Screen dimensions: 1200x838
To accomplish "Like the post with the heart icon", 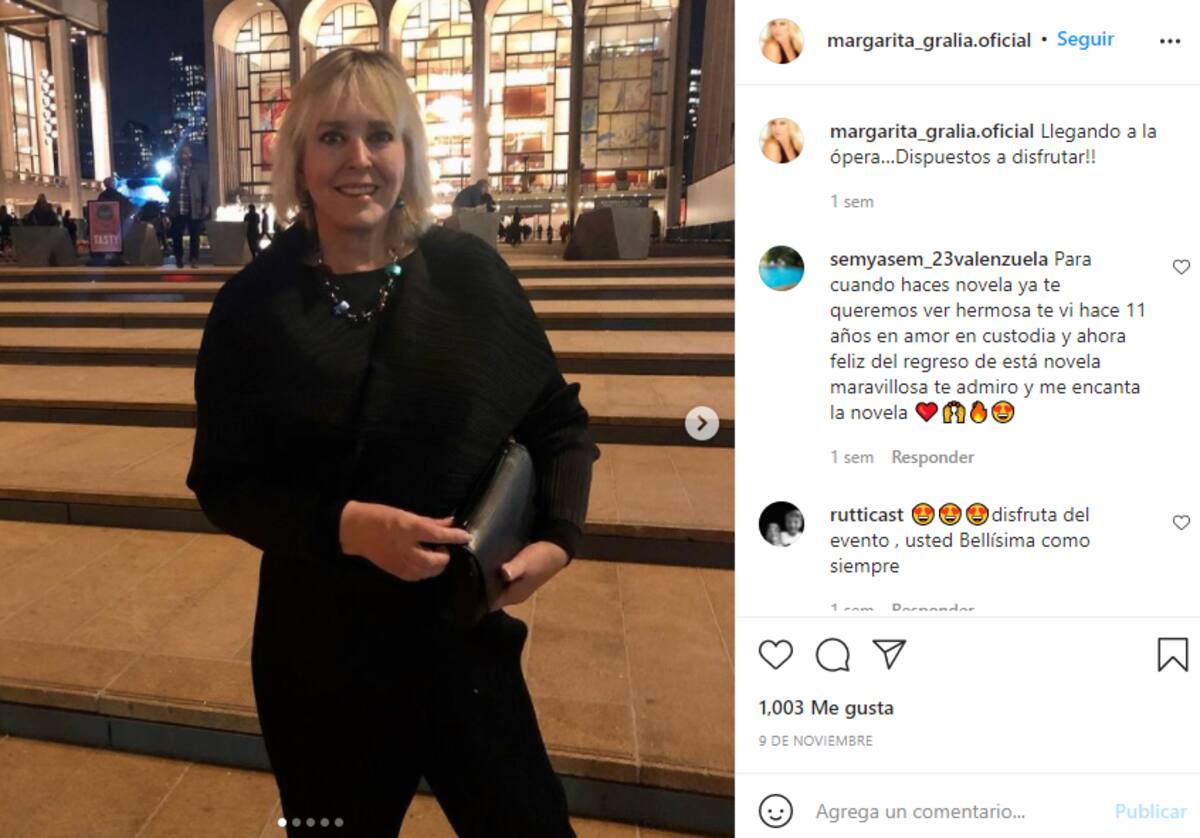I will (x=775, y=655).
